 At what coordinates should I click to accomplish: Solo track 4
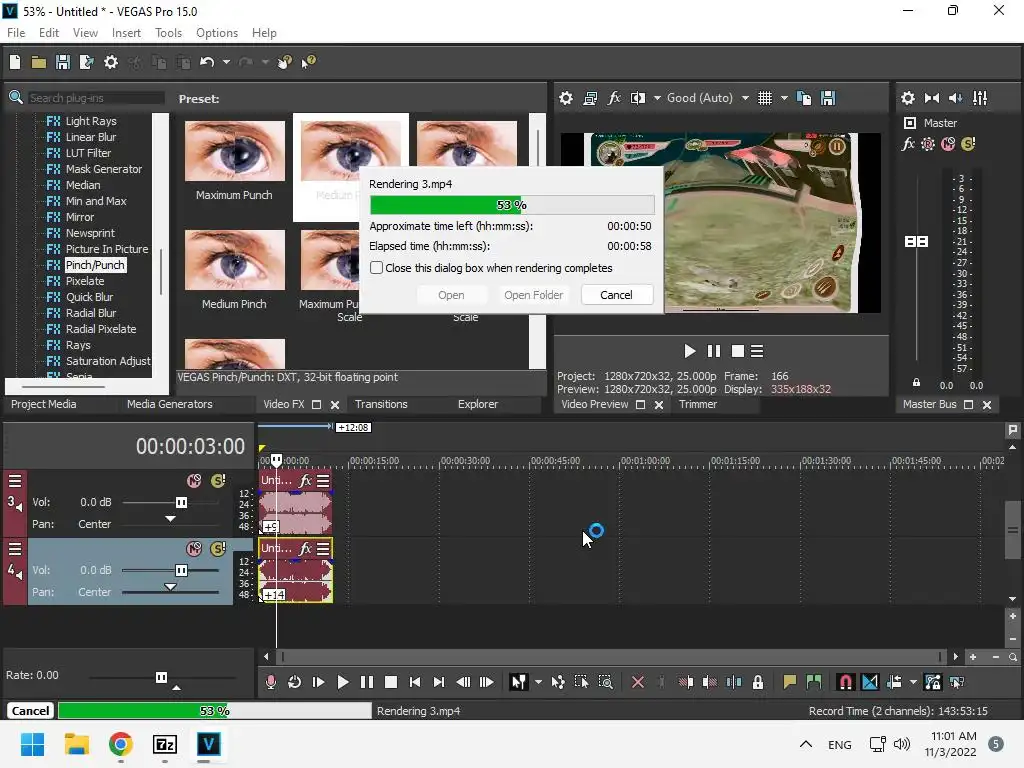click(218, 549)
